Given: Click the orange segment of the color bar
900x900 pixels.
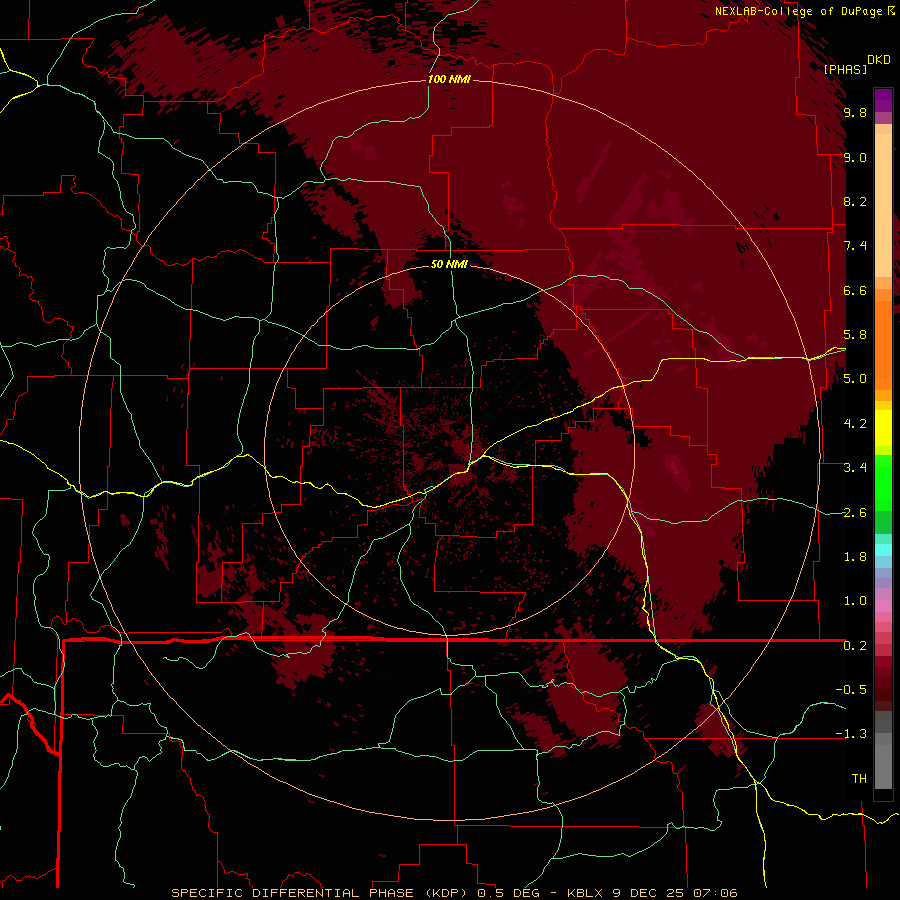Looking at the screenshot, I should 883,346.
